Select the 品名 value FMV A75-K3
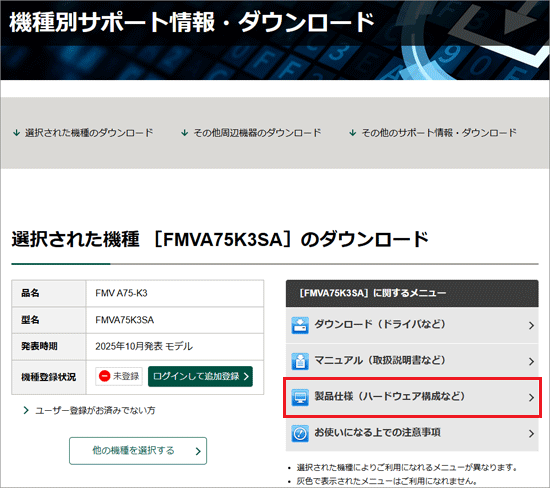 click(121, 293)
